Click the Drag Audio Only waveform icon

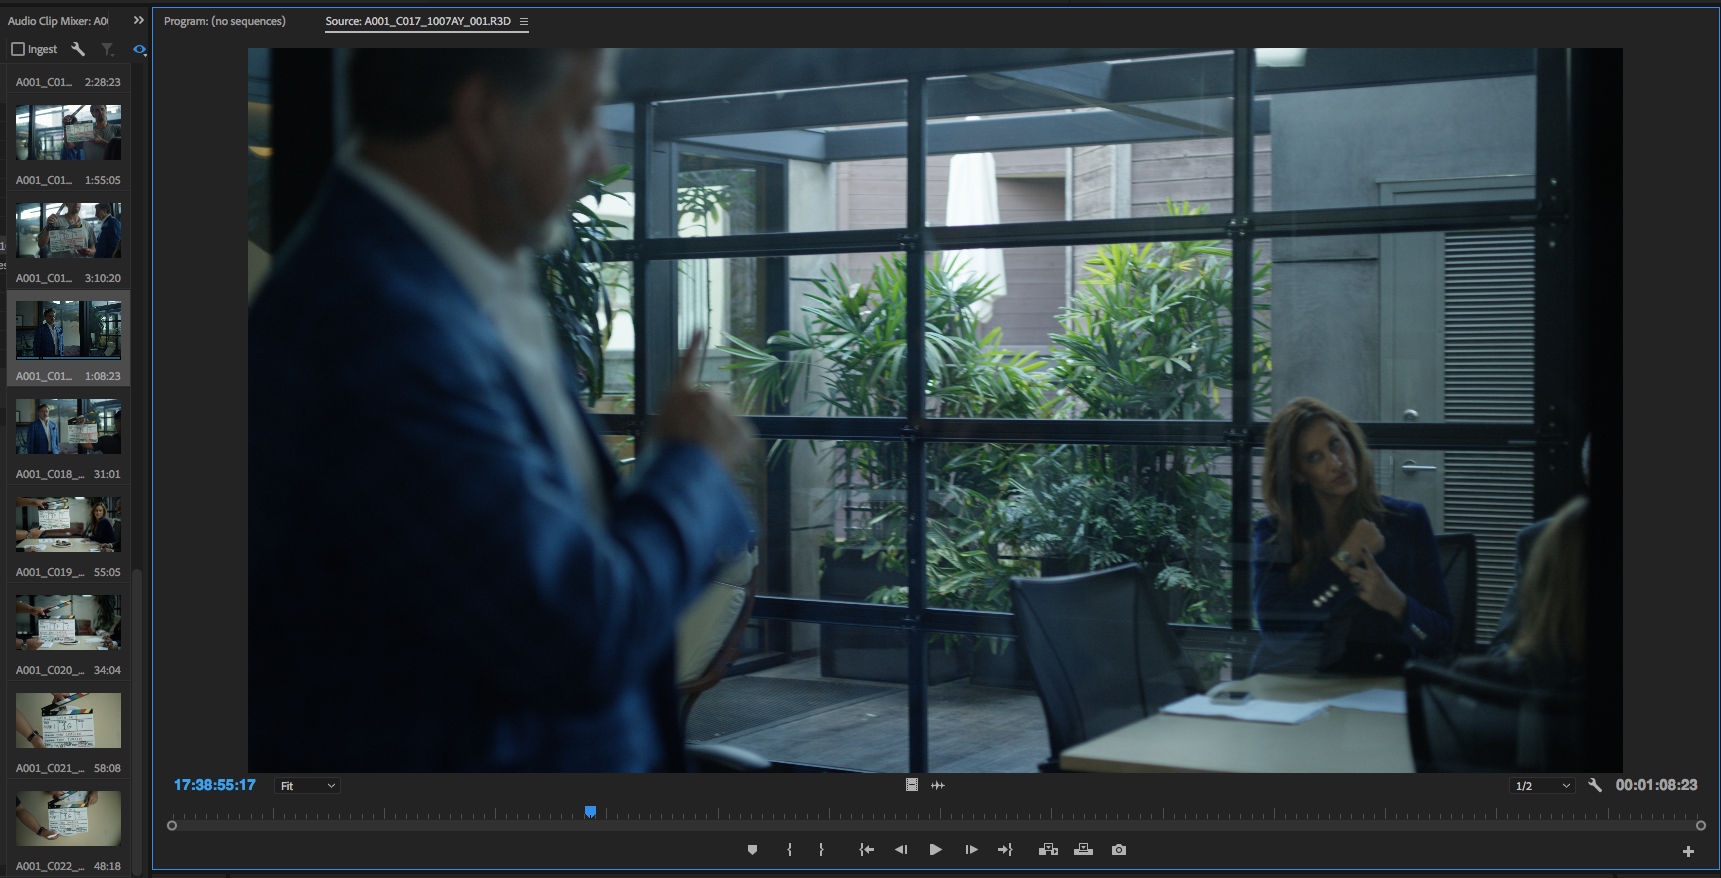[938, 785]
